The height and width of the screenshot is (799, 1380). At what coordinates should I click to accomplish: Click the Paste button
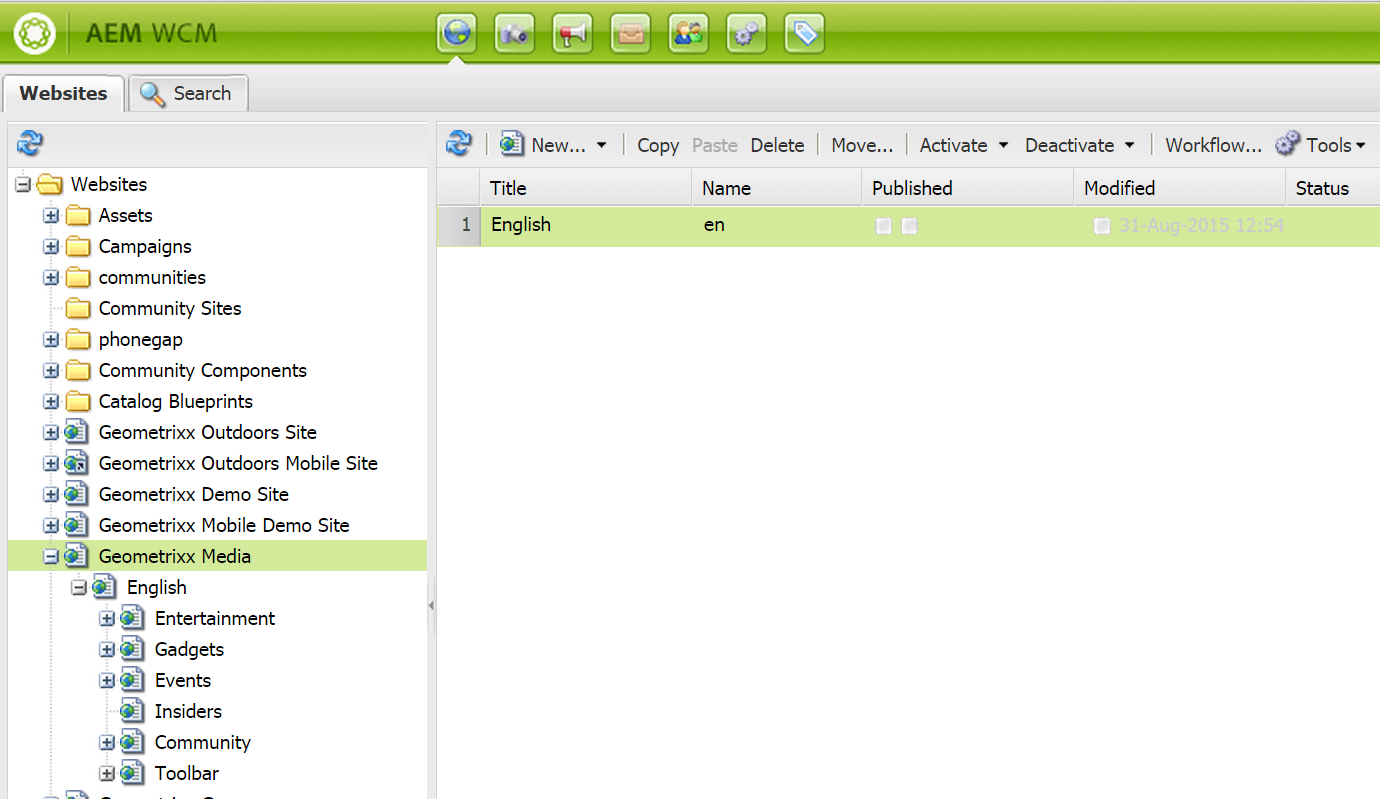[715, 145]
